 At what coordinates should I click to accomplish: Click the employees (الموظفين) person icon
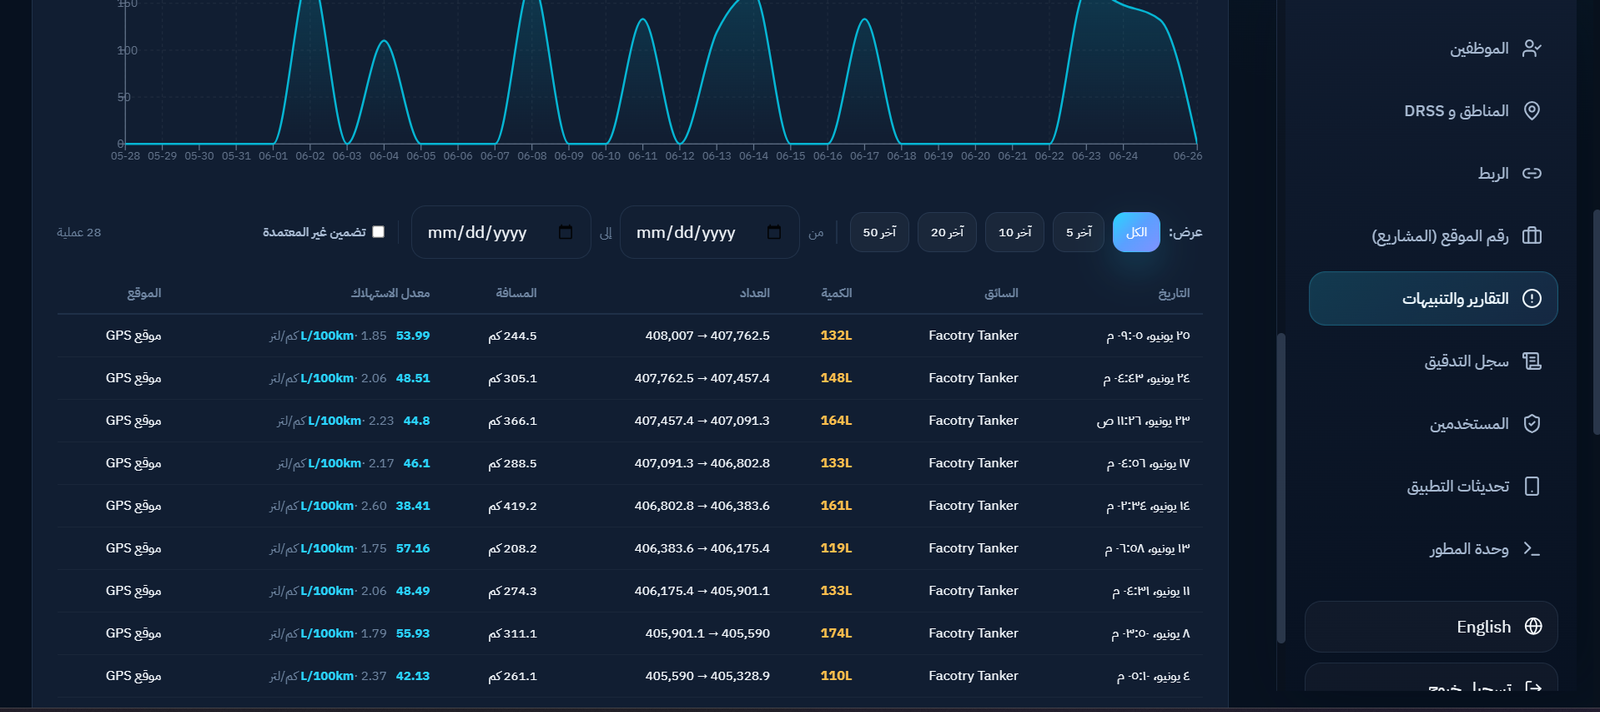(1531, 48)
